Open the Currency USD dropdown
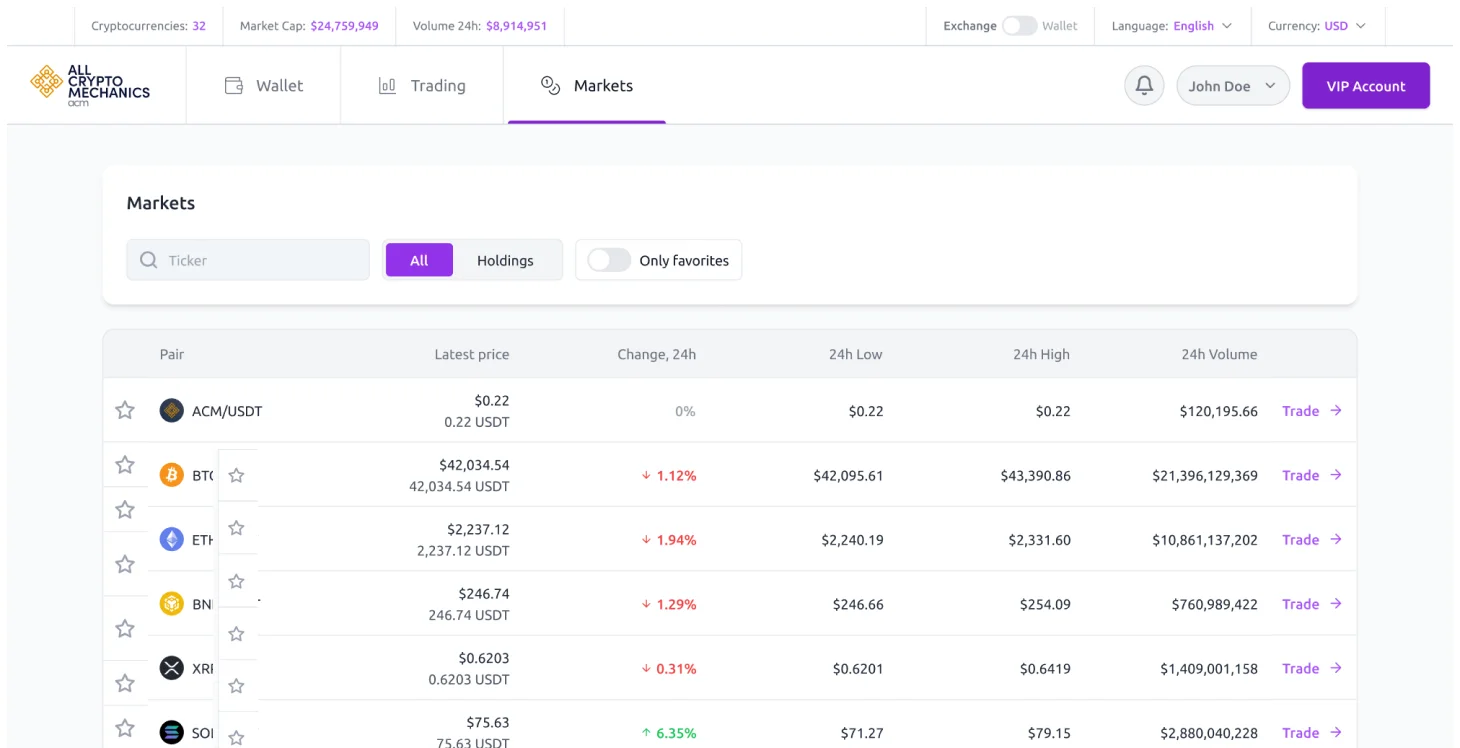Viewport: 1460px width, 748px height. point(1318,25)
